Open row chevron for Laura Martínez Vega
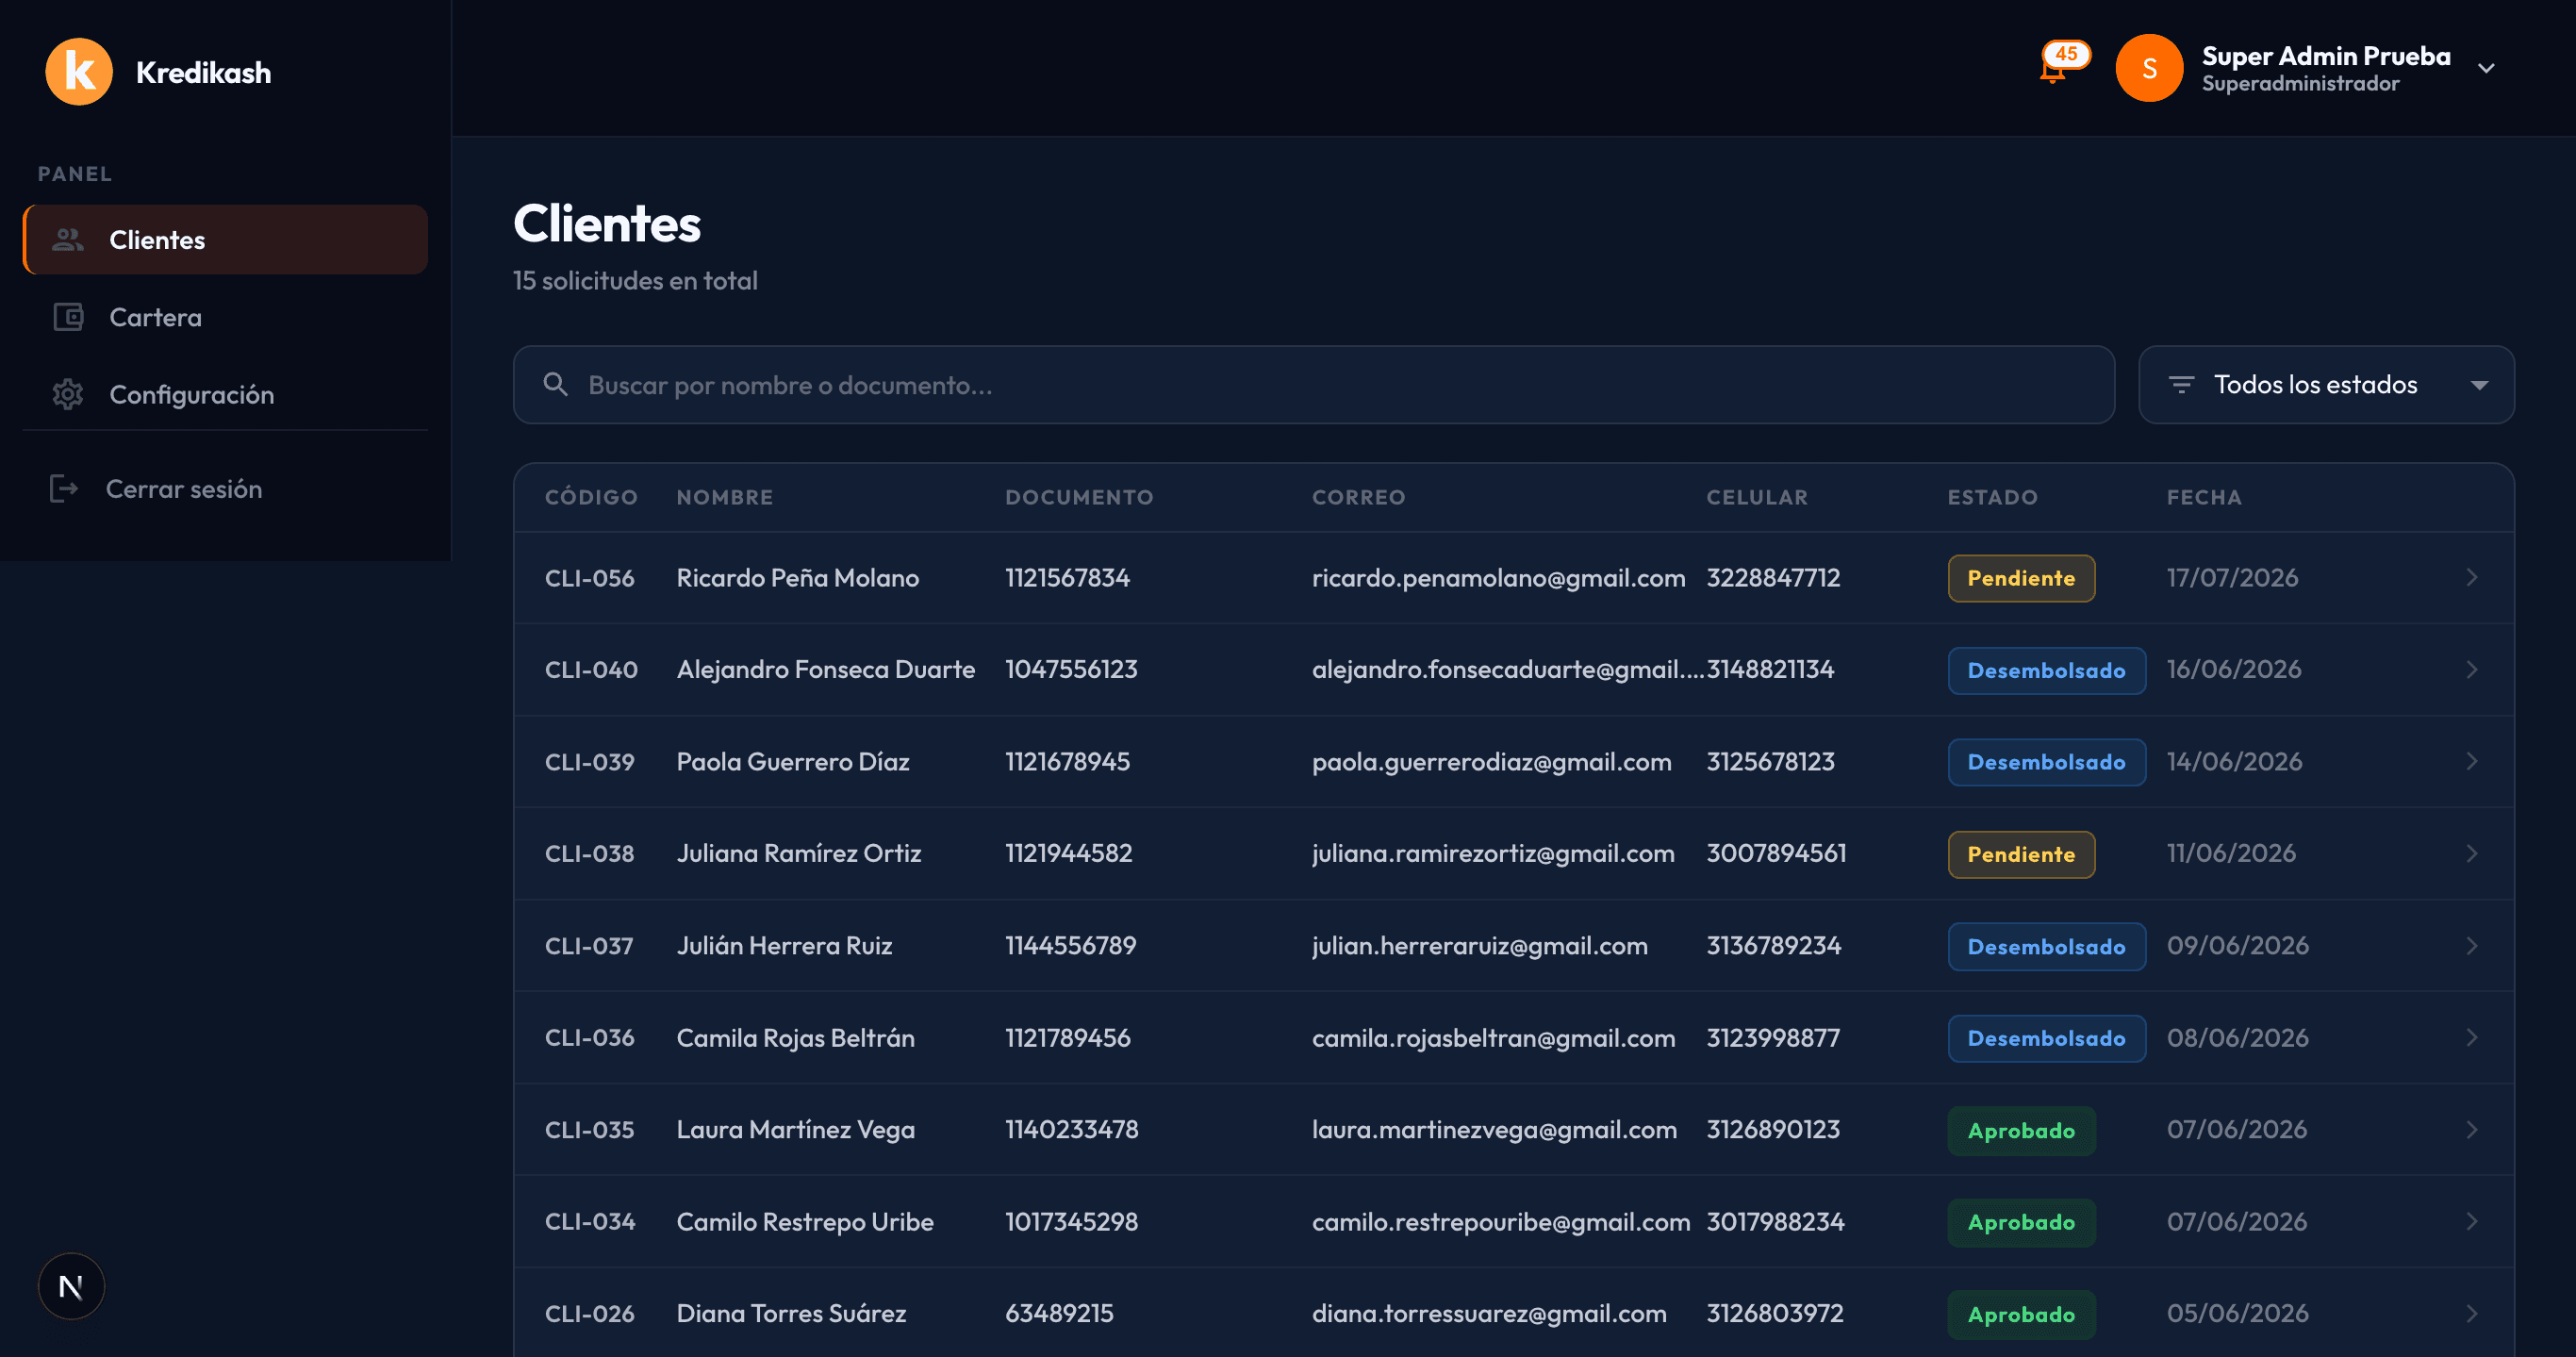This screenshot has width=2576, height=1357. coord(2471,1129)
